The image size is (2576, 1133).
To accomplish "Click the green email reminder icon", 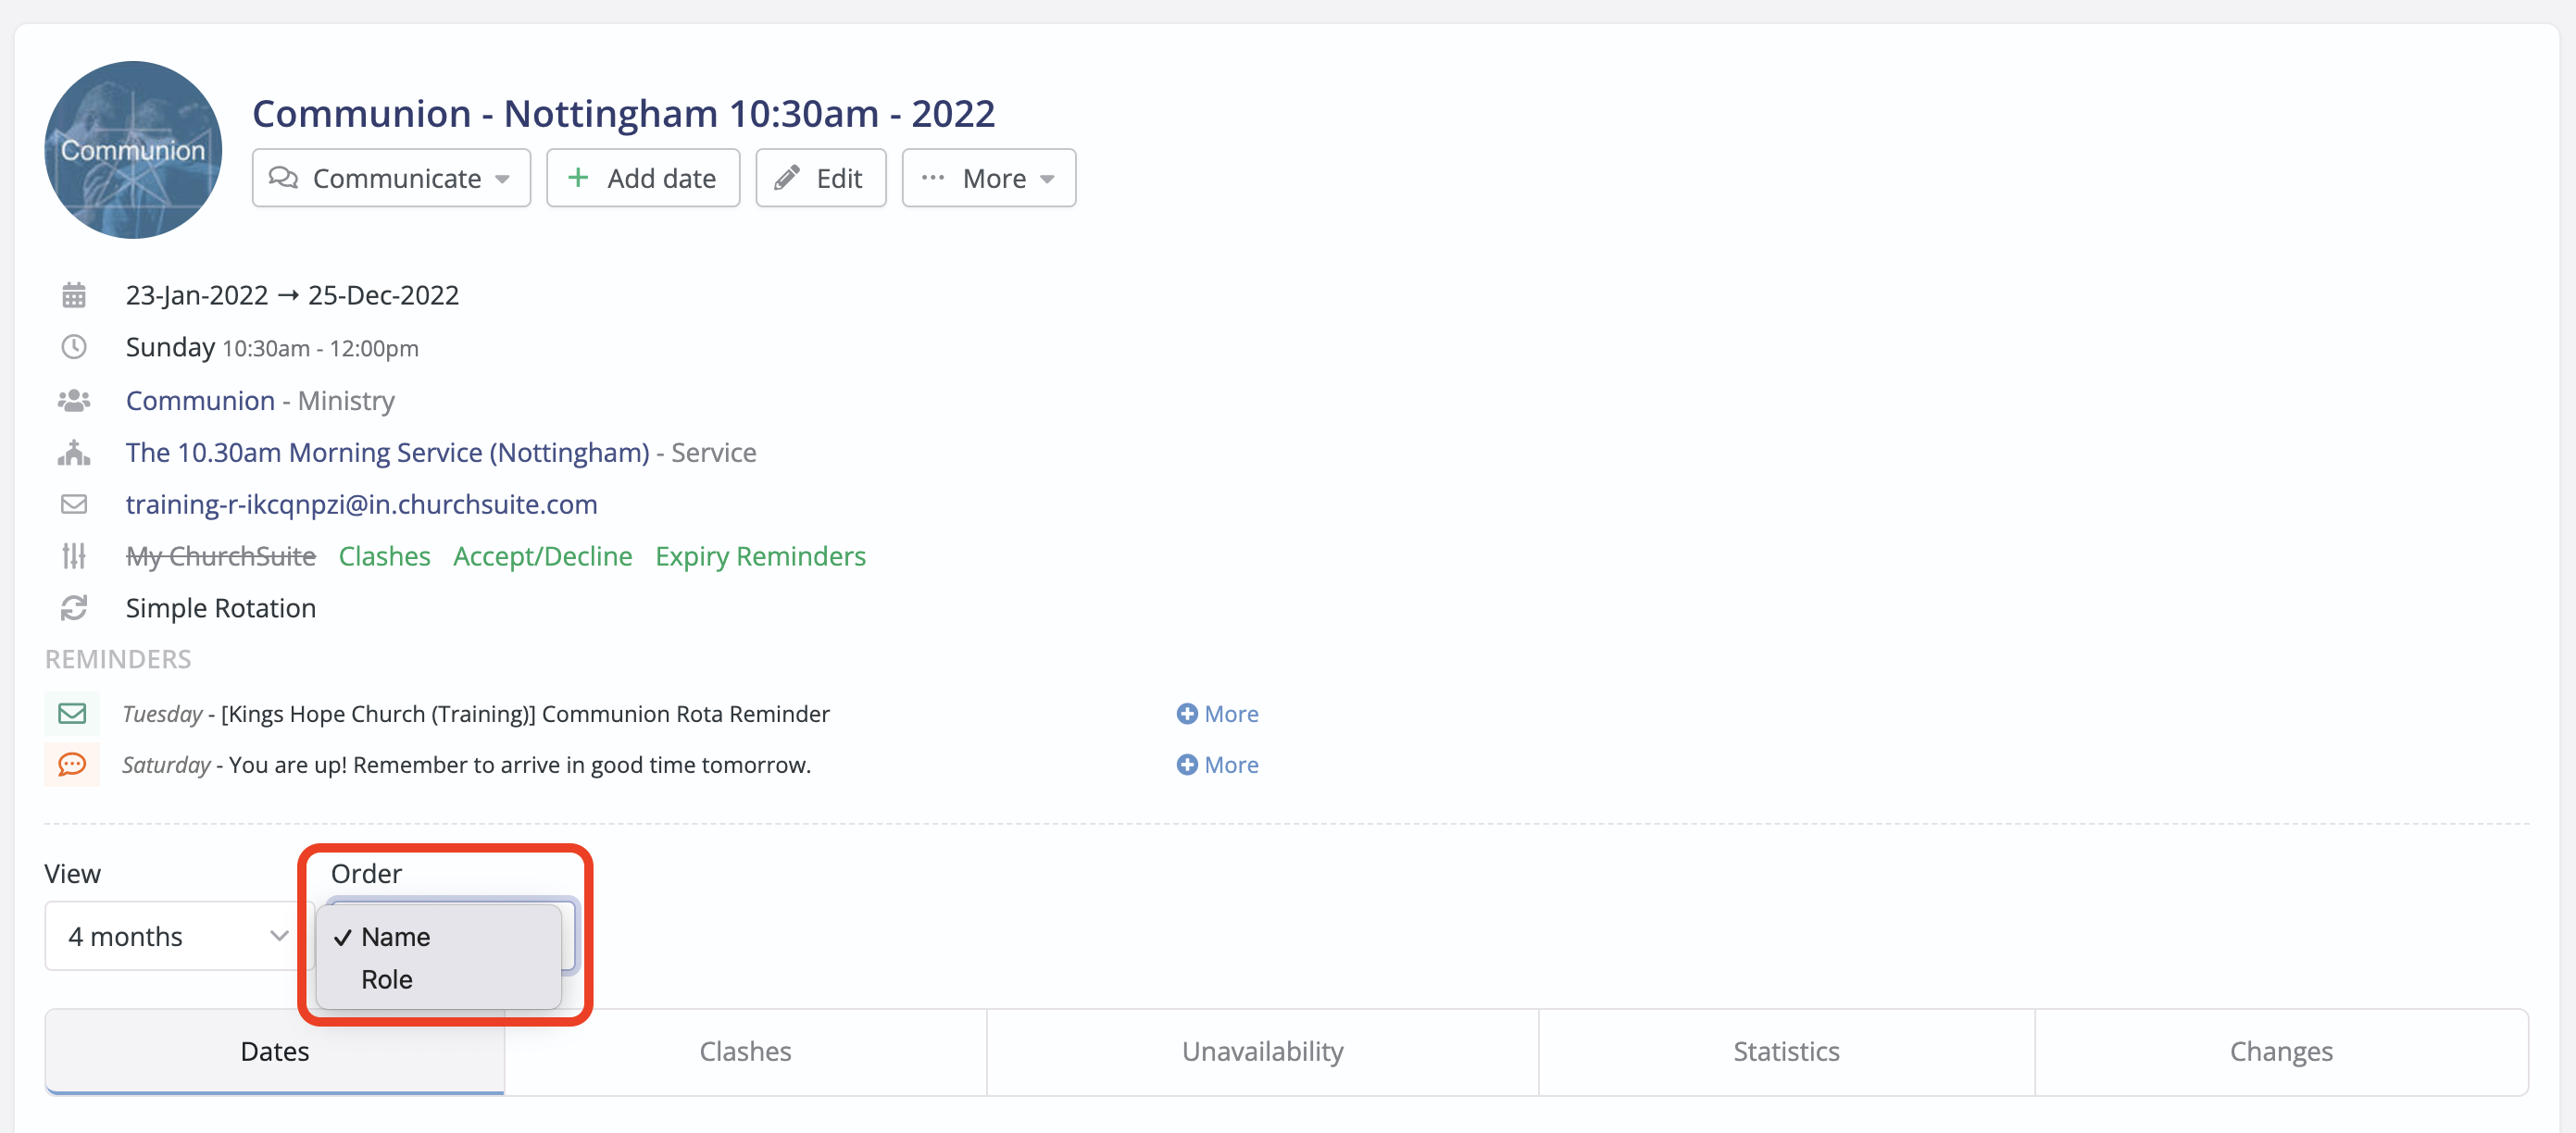I will [72, 714].
